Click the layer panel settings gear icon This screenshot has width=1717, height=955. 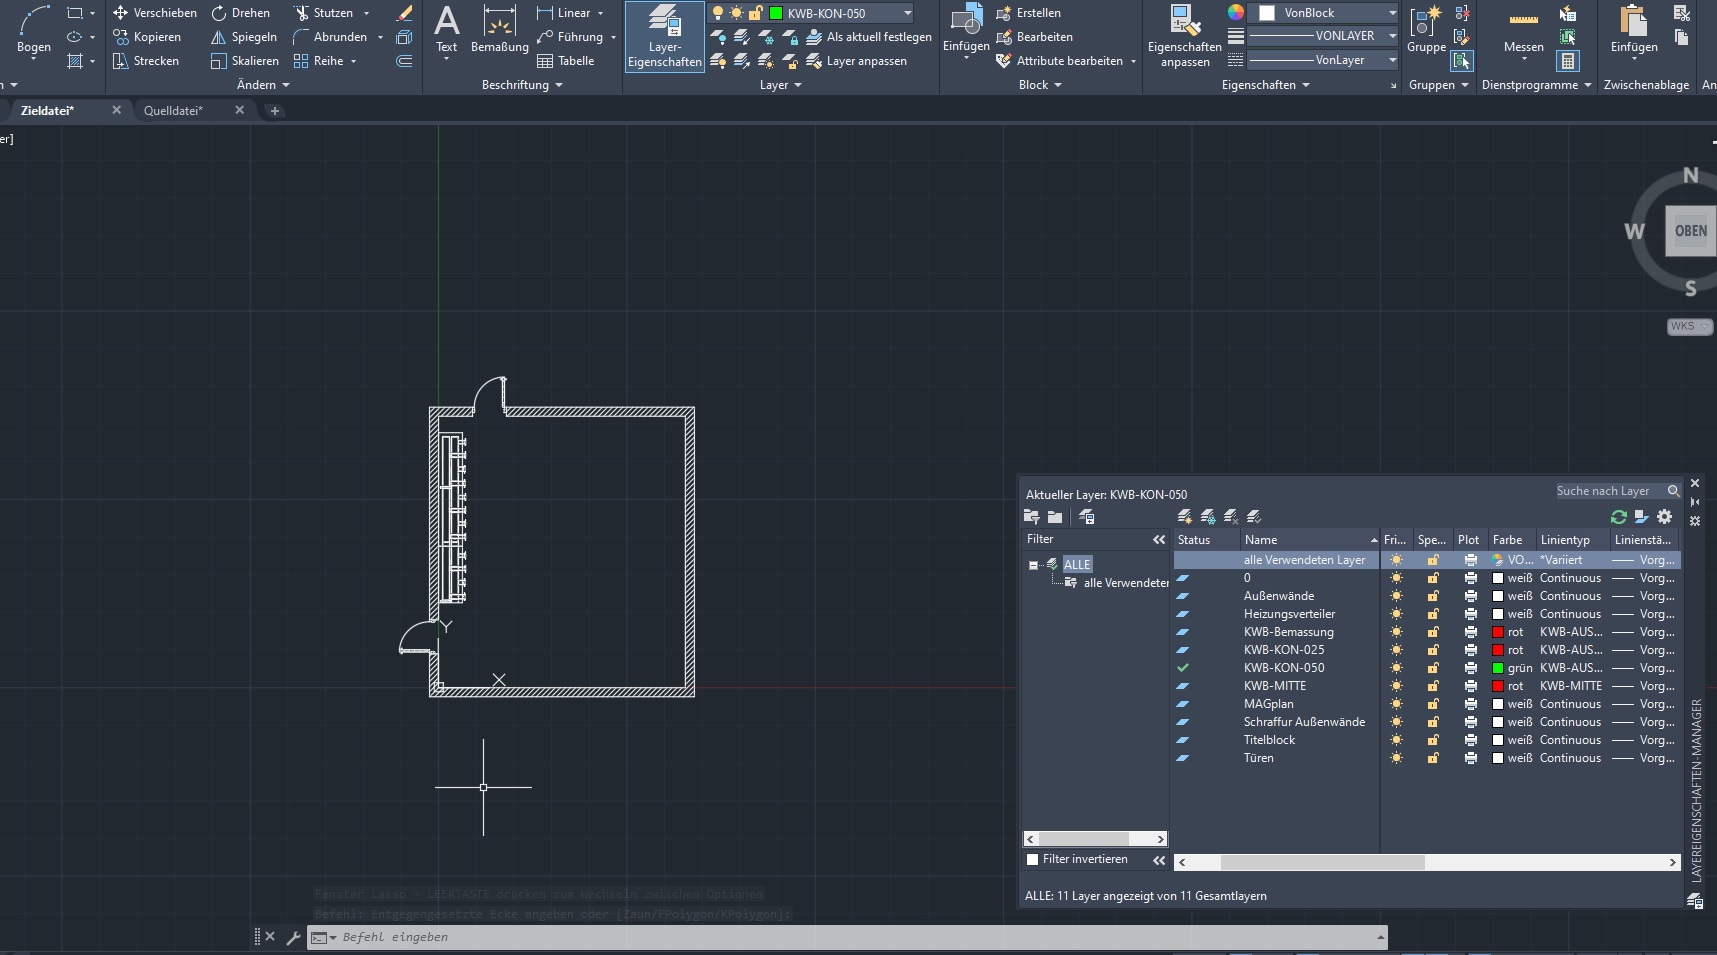1664,517
